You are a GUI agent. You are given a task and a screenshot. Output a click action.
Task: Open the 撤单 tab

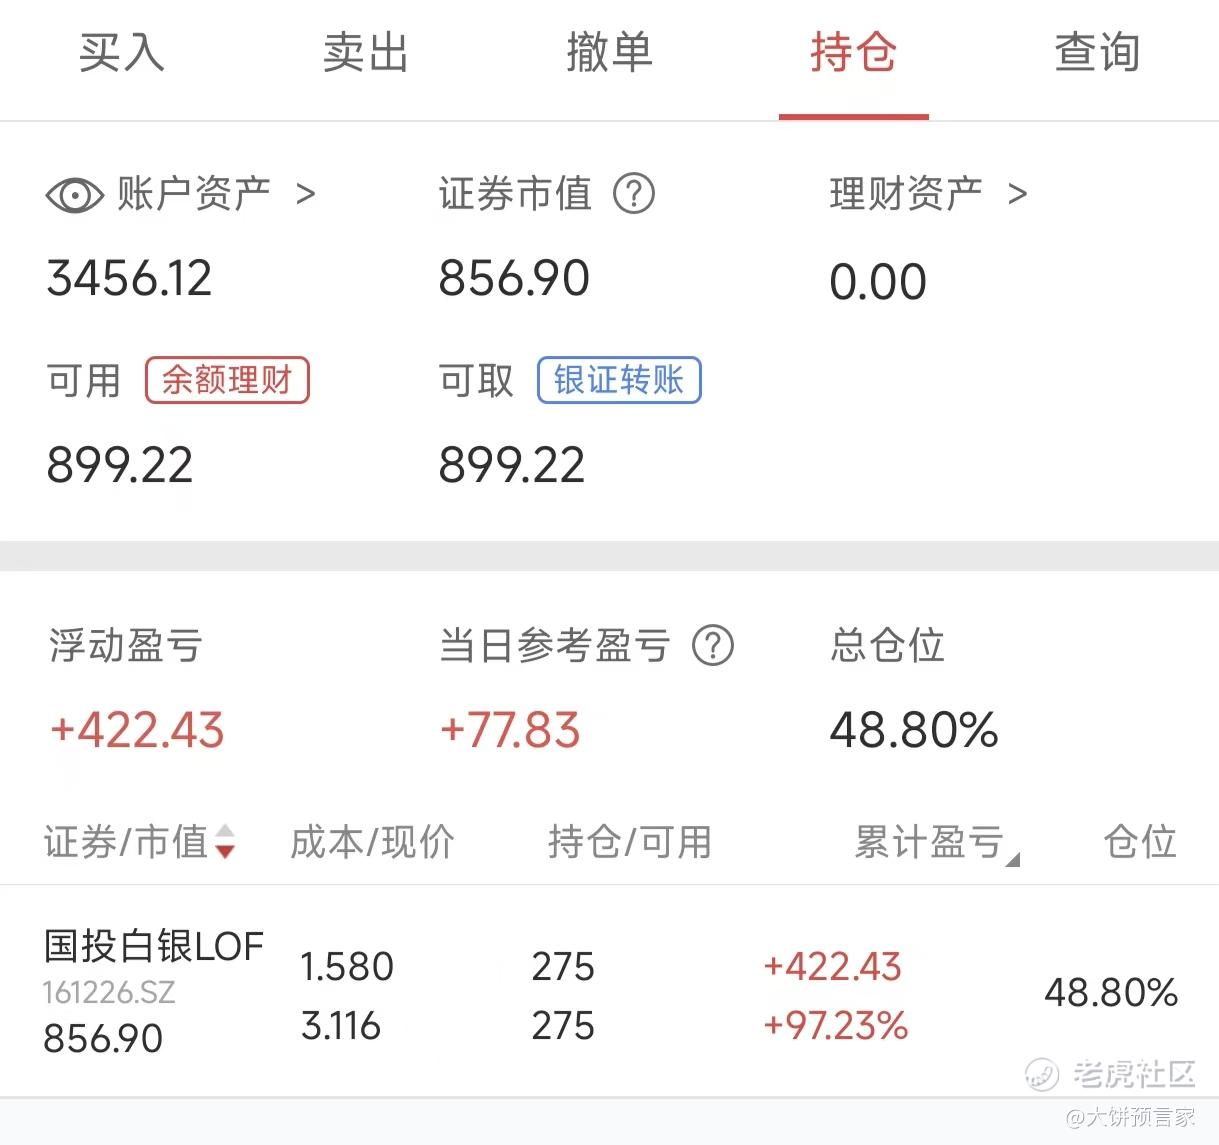[609, 52]
